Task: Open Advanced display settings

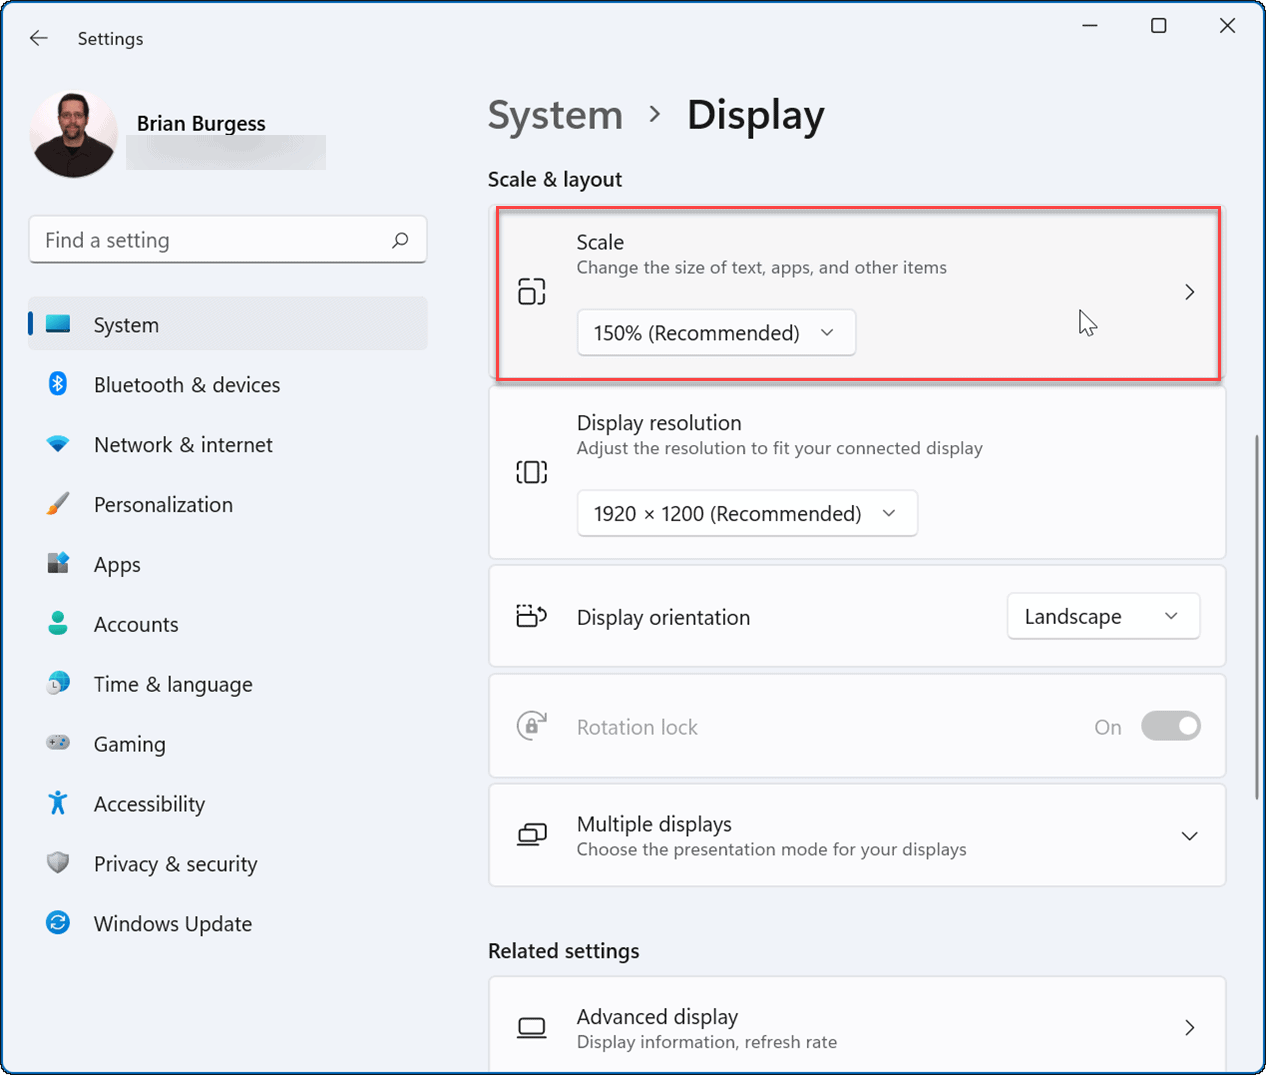Action: [x=857, y=1026]
